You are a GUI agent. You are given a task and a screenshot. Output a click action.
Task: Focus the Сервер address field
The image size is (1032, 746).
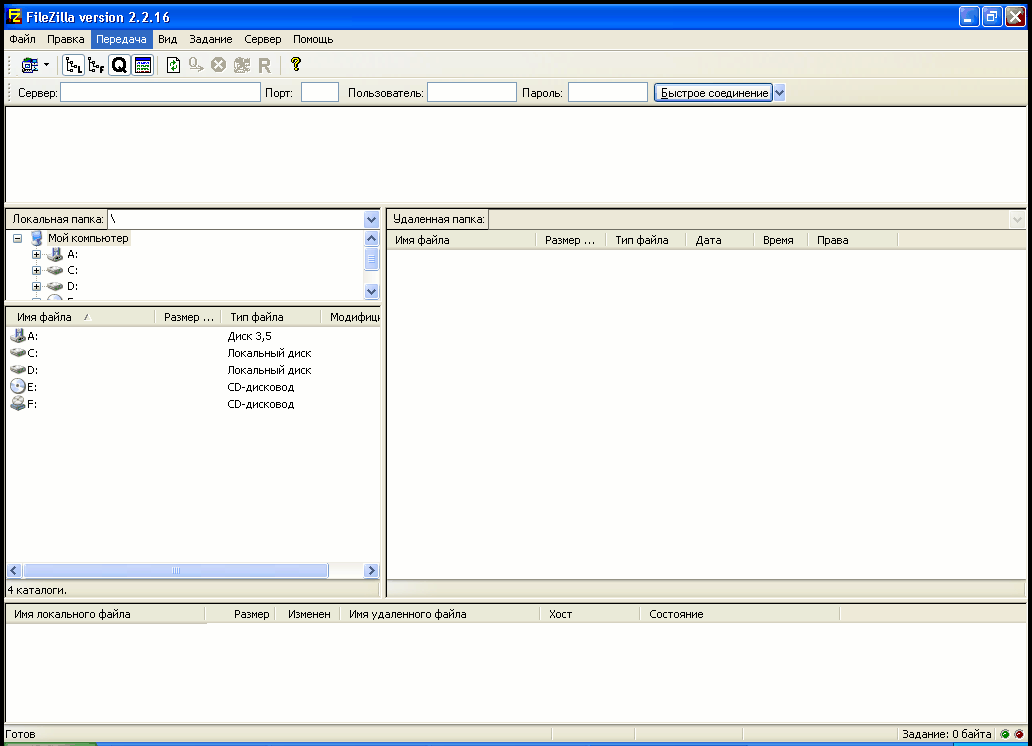[x=161, y=92]
